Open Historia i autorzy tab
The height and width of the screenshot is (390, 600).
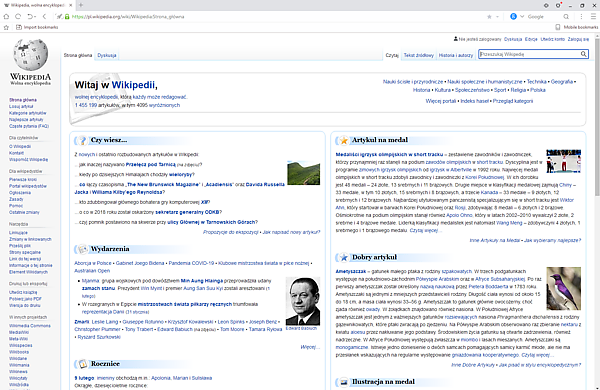pyautogui.click(x=456, y=55)
